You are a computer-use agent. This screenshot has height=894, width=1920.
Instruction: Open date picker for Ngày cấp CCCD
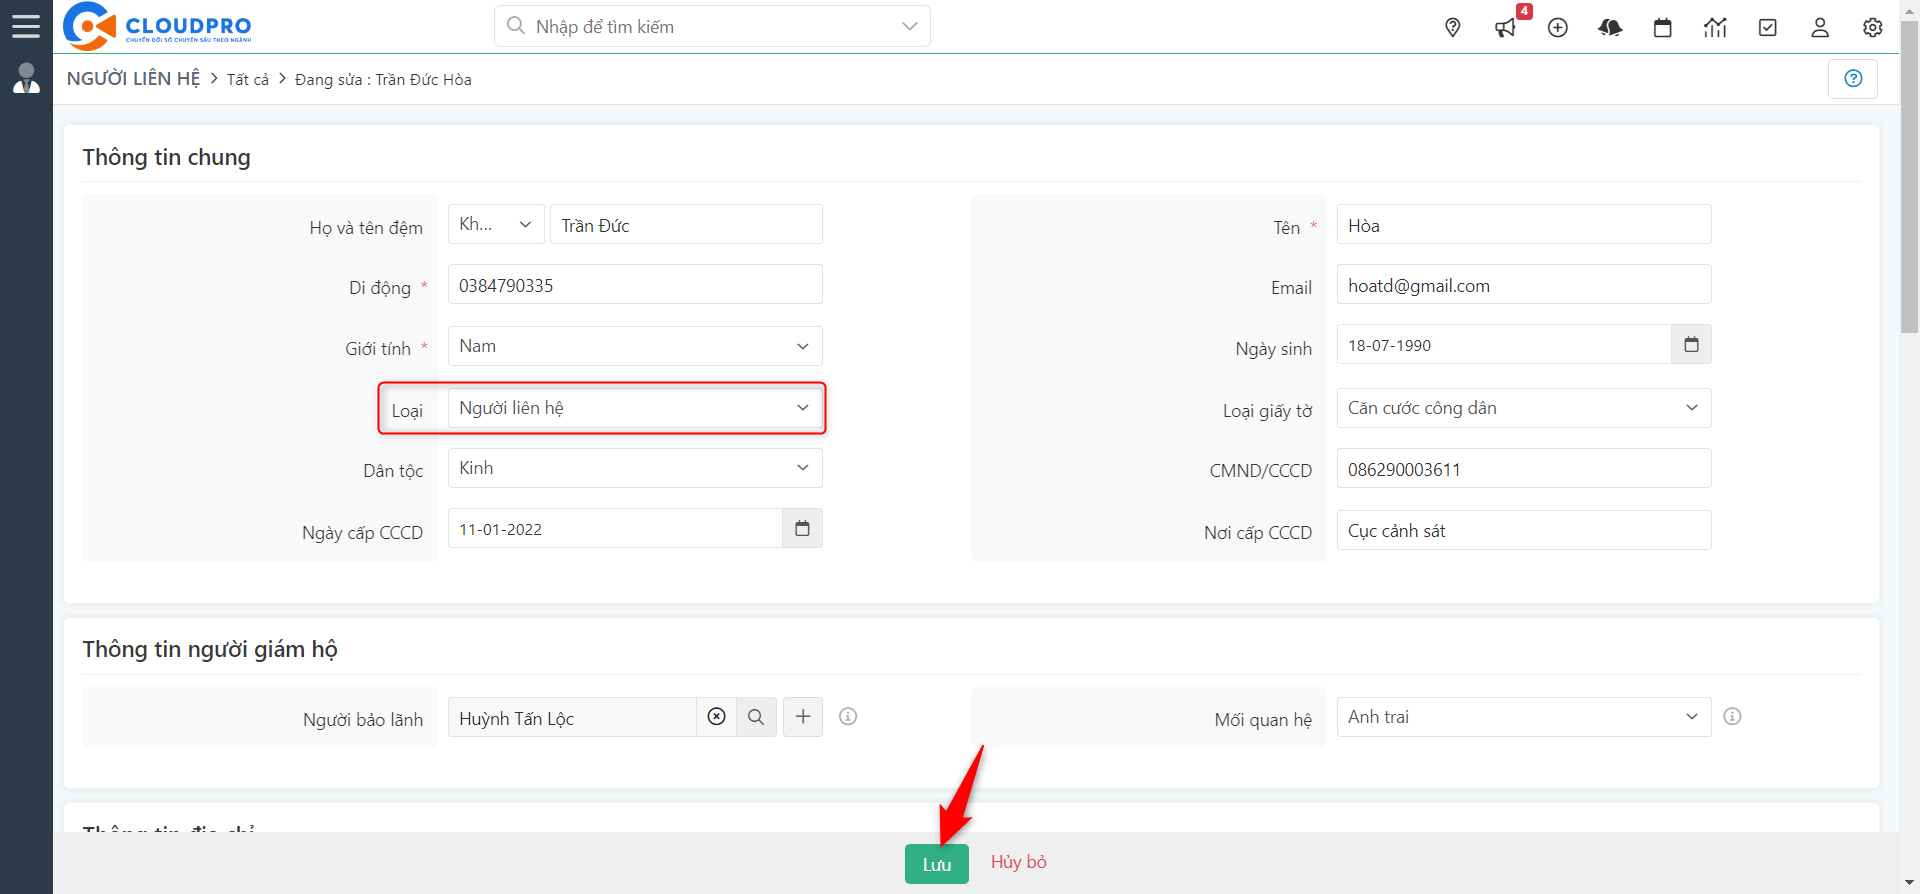[802, 529]
